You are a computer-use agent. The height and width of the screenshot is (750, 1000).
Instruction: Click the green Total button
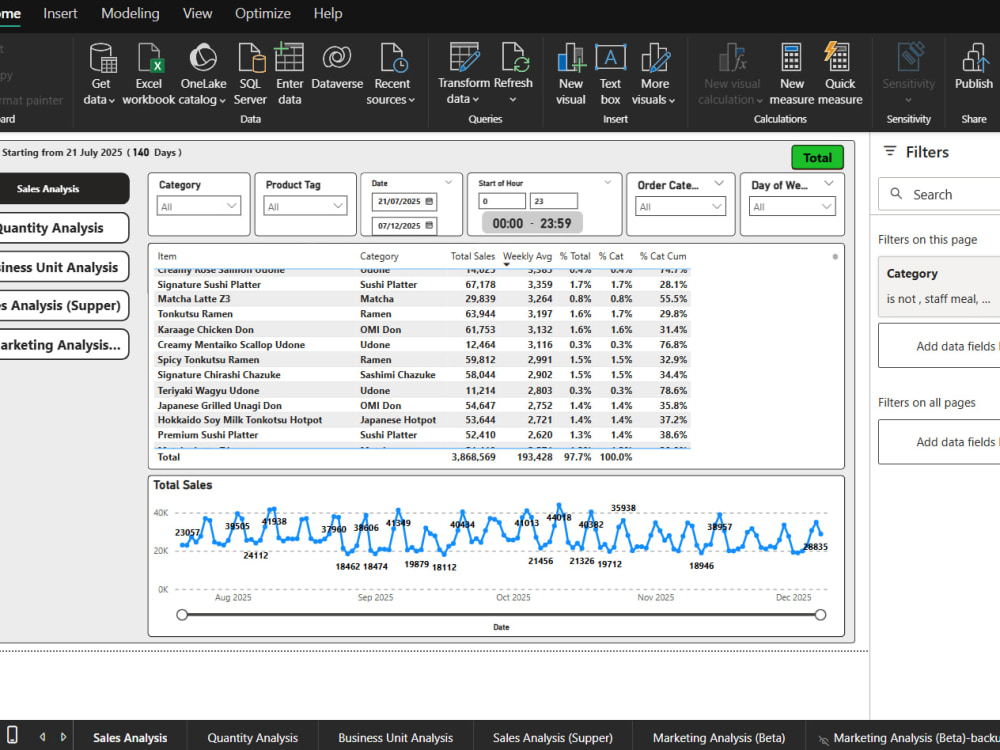pyautogui.click(x=817, y=158)
